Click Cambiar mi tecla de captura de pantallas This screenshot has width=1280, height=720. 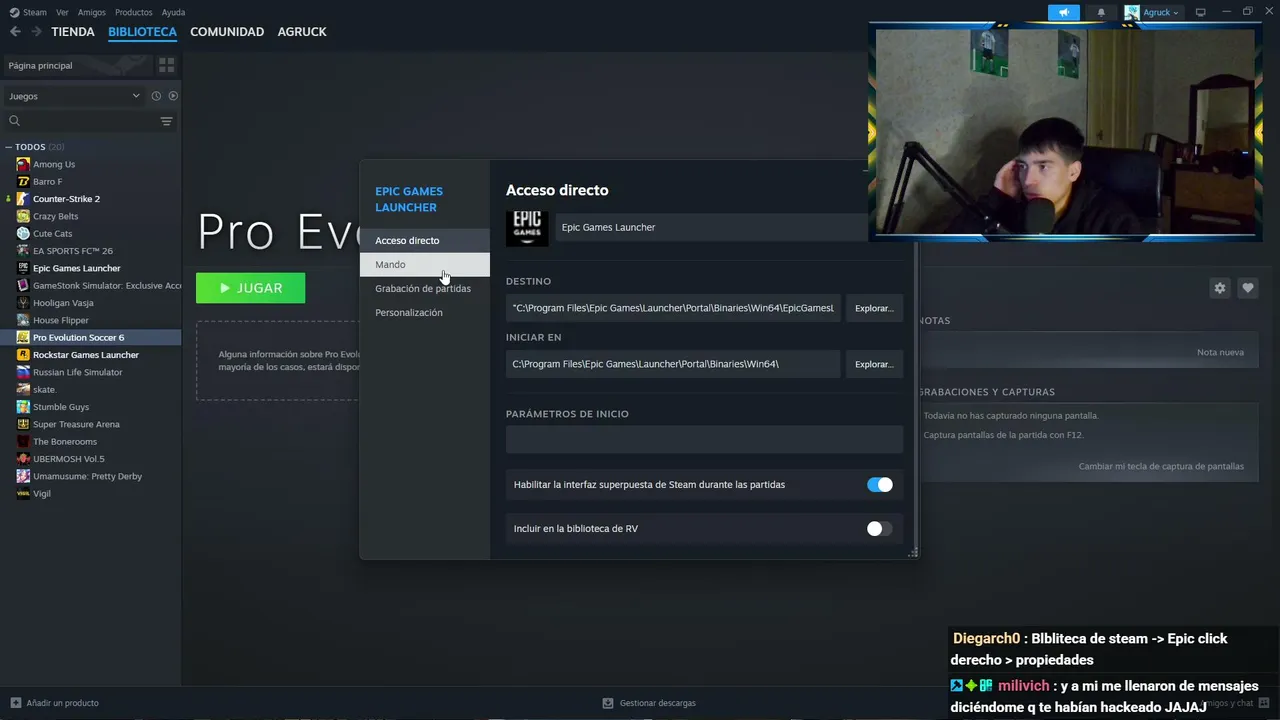click(1161, 466)
